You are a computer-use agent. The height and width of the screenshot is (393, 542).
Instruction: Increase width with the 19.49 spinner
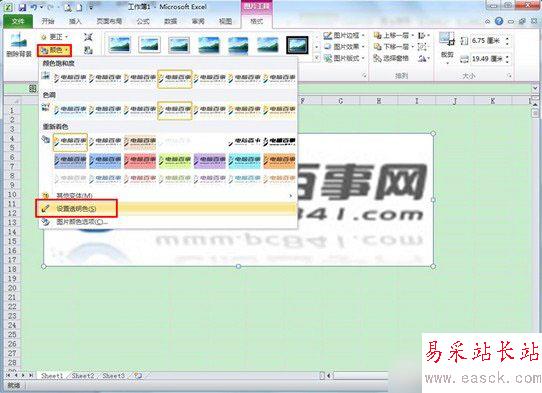(507, 56)
